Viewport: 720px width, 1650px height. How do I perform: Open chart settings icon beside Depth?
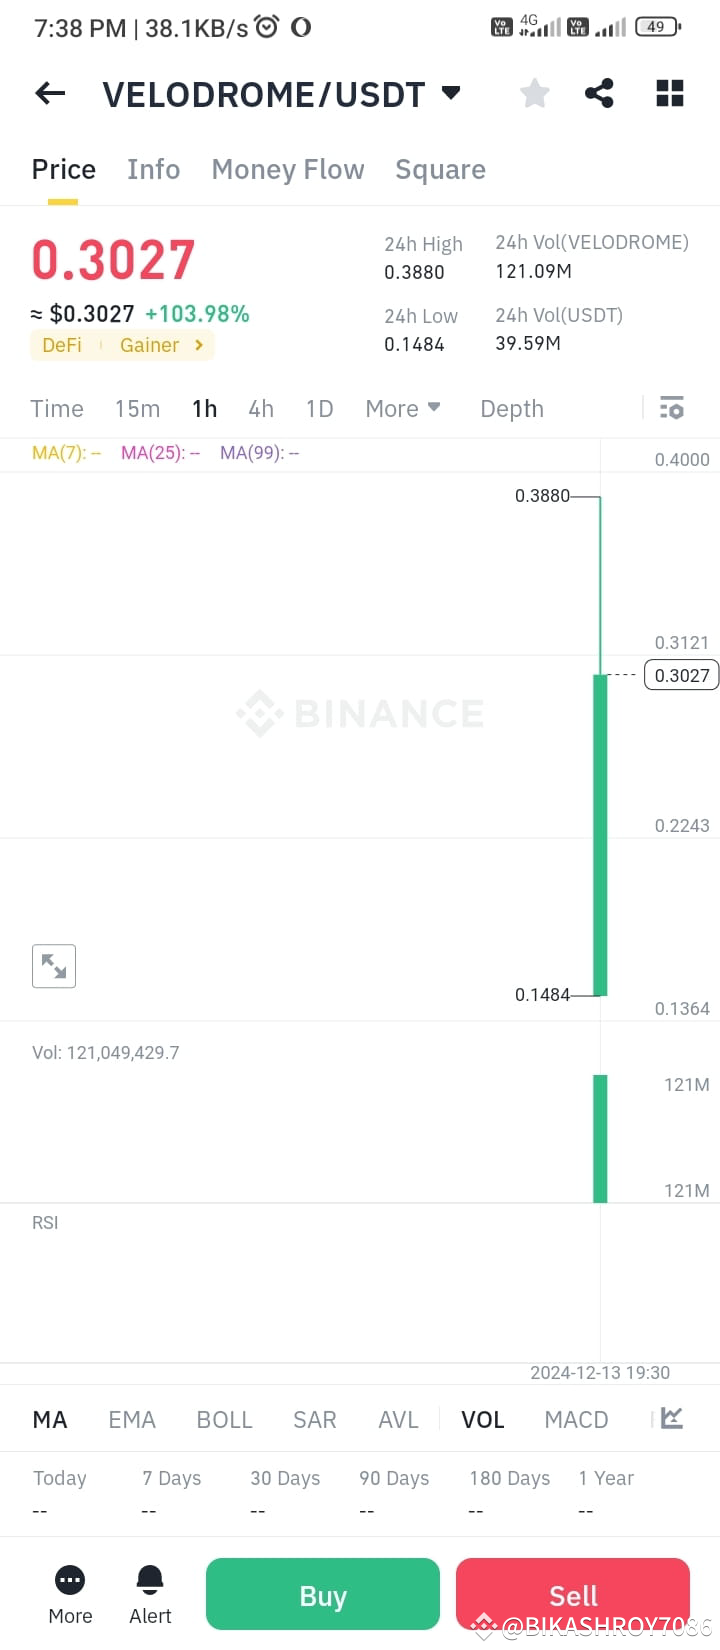pos(672,408)
